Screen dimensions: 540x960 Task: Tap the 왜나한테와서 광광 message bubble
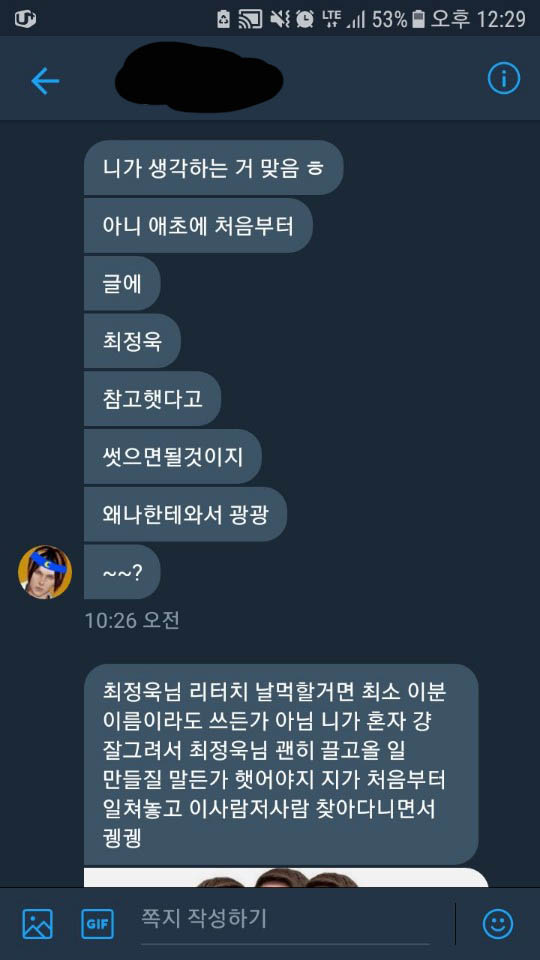pyautogui.click(x=185, y=514)
